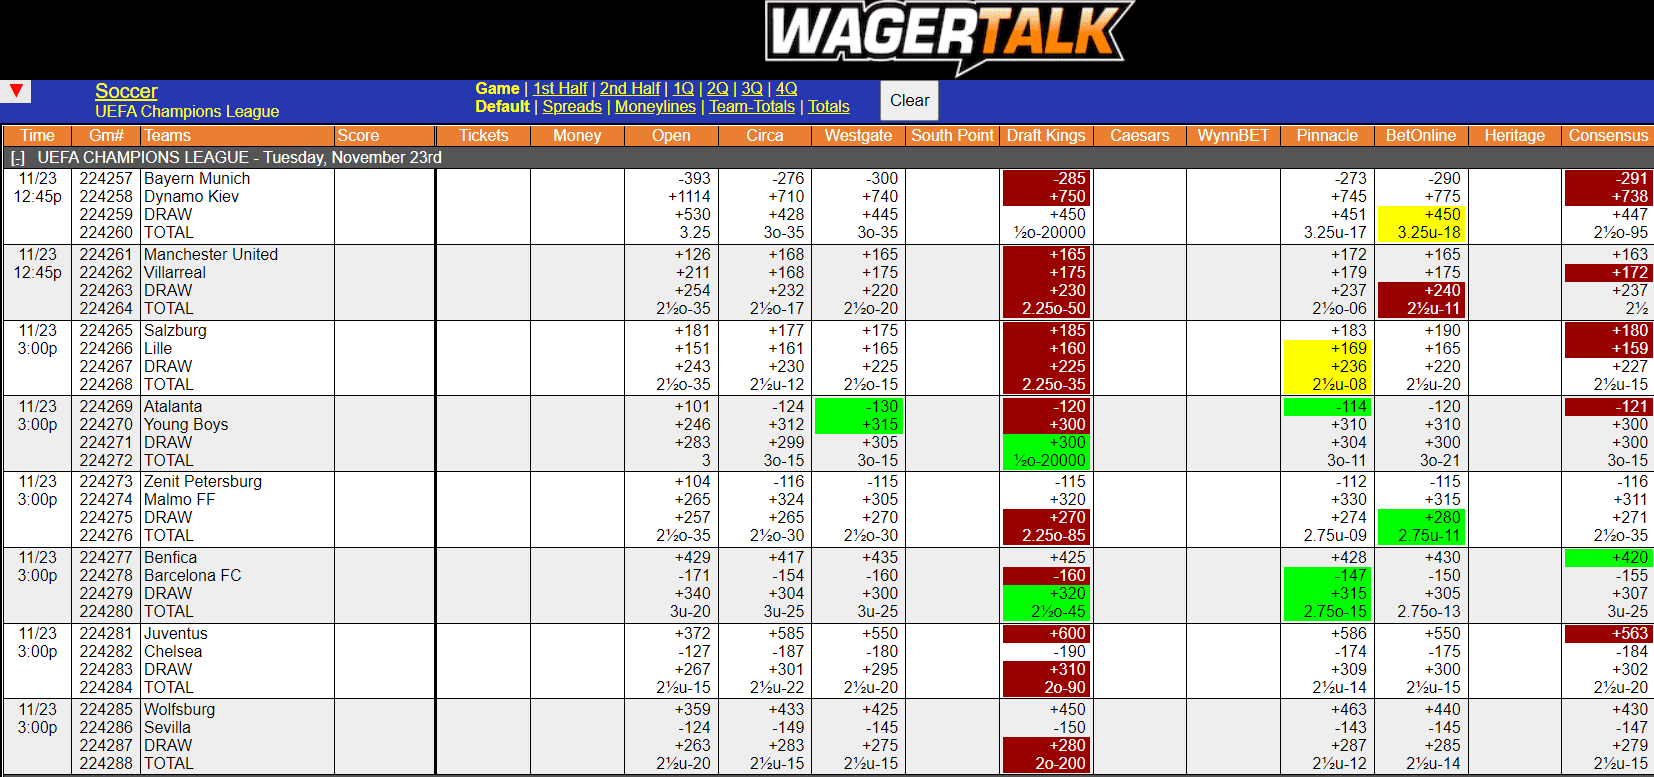Select the Atalanta team row

point(173,407)
